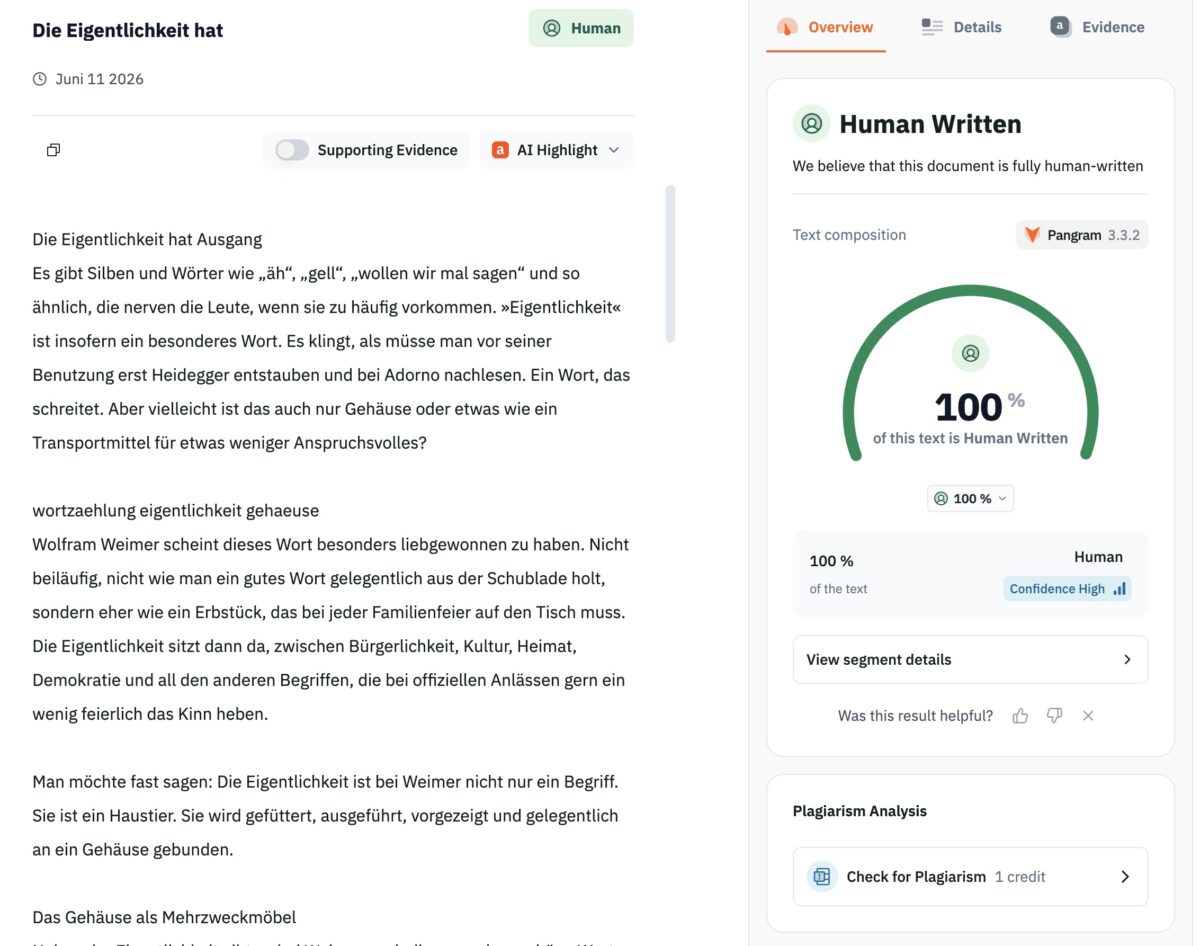Switch to the Details tab
1200x946 pixels.
(961, 27)
